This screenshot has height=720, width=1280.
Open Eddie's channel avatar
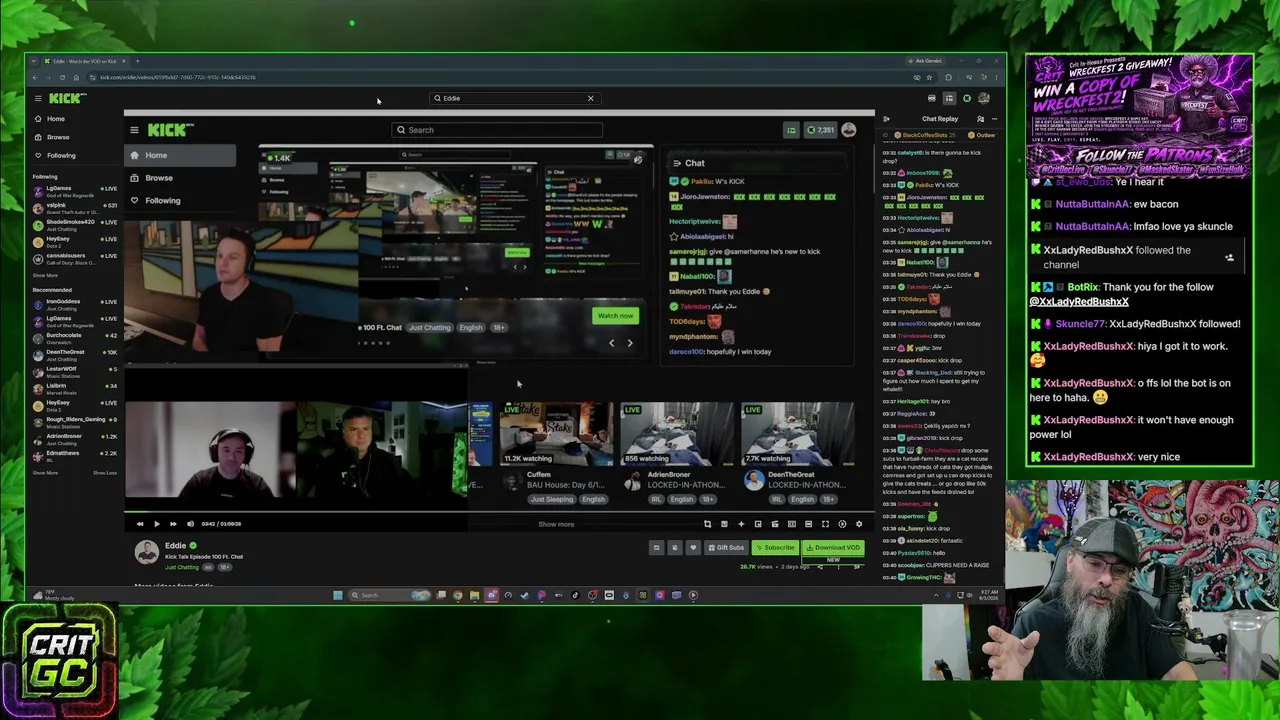pyautogui.click(x=147, y=552)
